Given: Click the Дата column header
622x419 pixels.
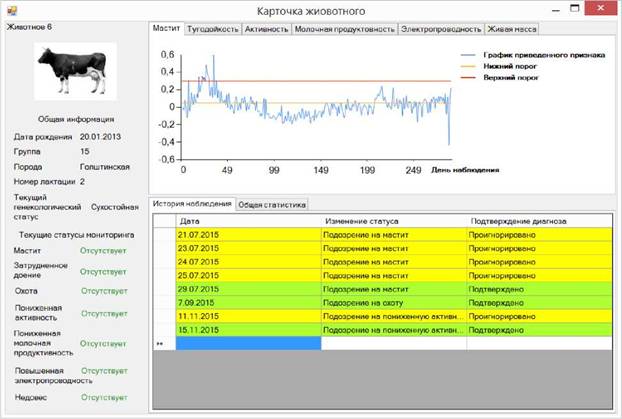Looking at the screenshot, I should click(x=248, y=221).
